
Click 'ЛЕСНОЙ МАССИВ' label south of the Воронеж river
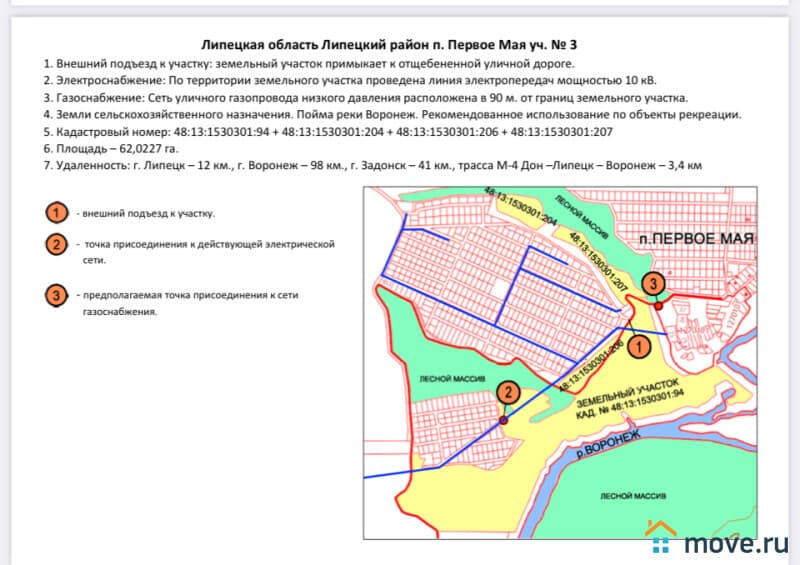click(633, 496)
